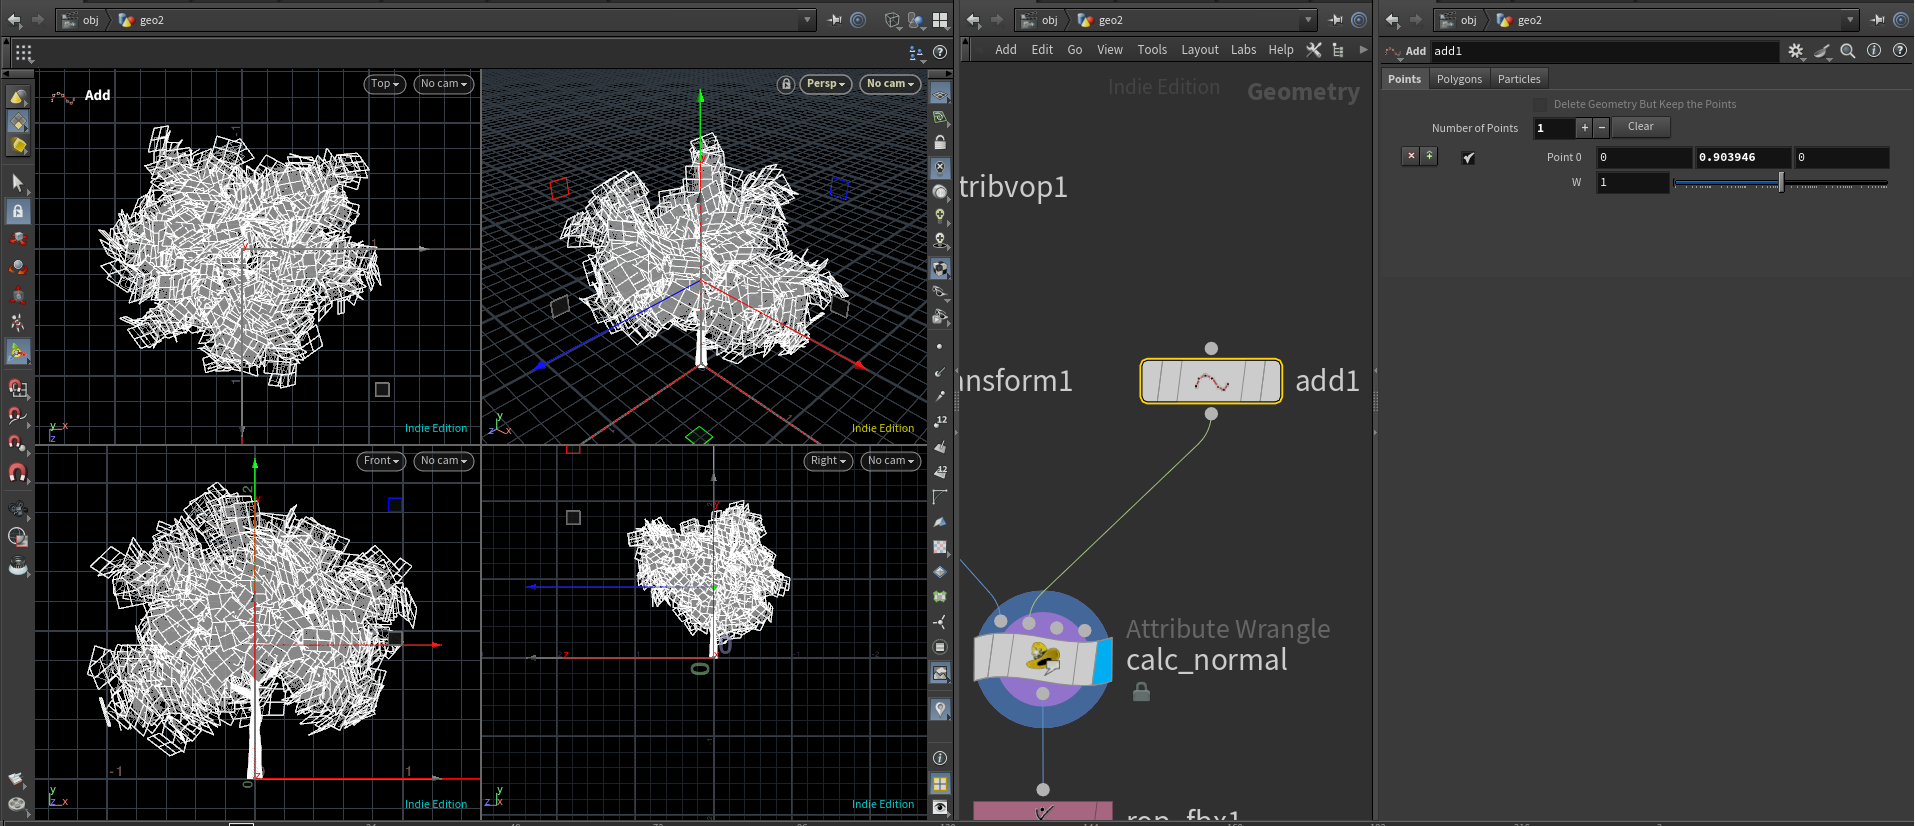
Task: Expand the Right viewport's No cam dropdown
Action: [x=890, y=461]
